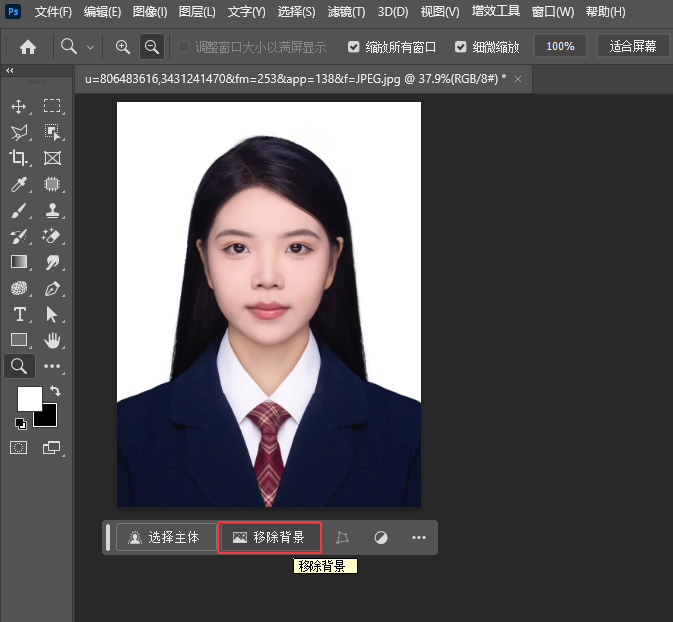673x622 pixels.
Task: Select the Move tool
Action: point(18,106)
